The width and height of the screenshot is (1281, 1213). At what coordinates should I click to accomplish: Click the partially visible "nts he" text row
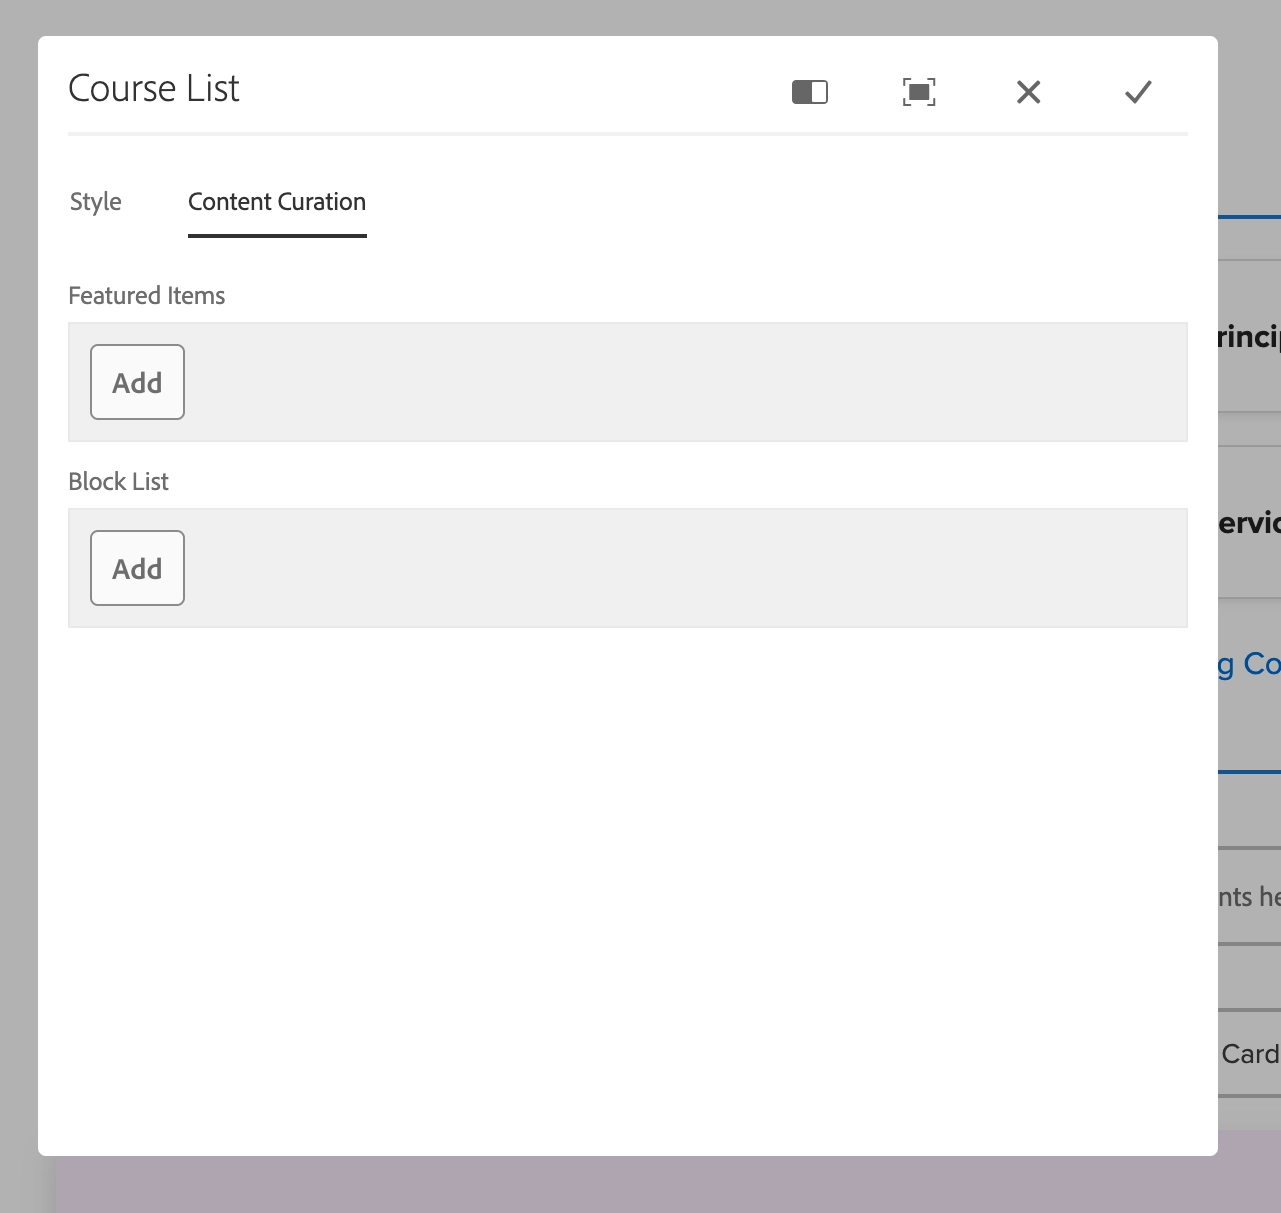tap(1249, 896)
